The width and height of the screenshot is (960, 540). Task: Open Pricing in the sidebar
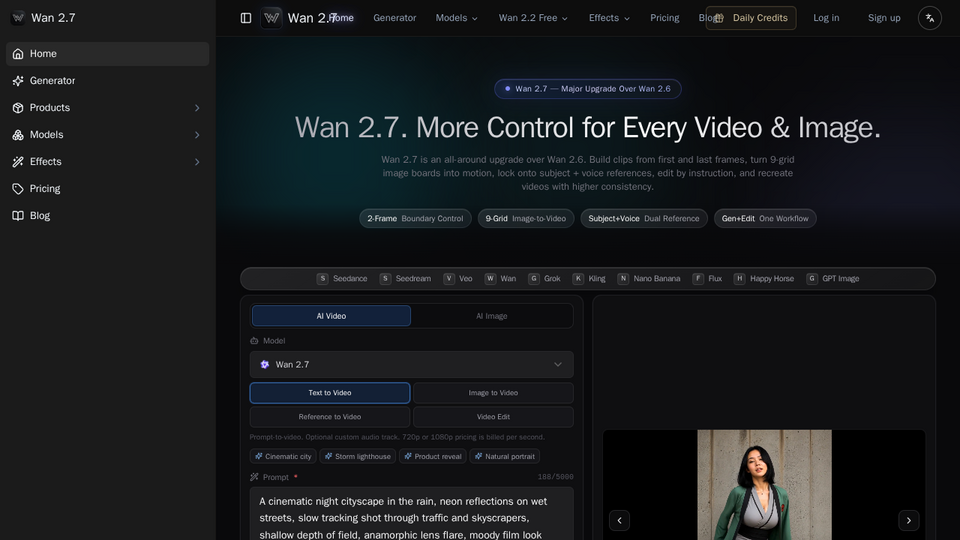point(108,189)
